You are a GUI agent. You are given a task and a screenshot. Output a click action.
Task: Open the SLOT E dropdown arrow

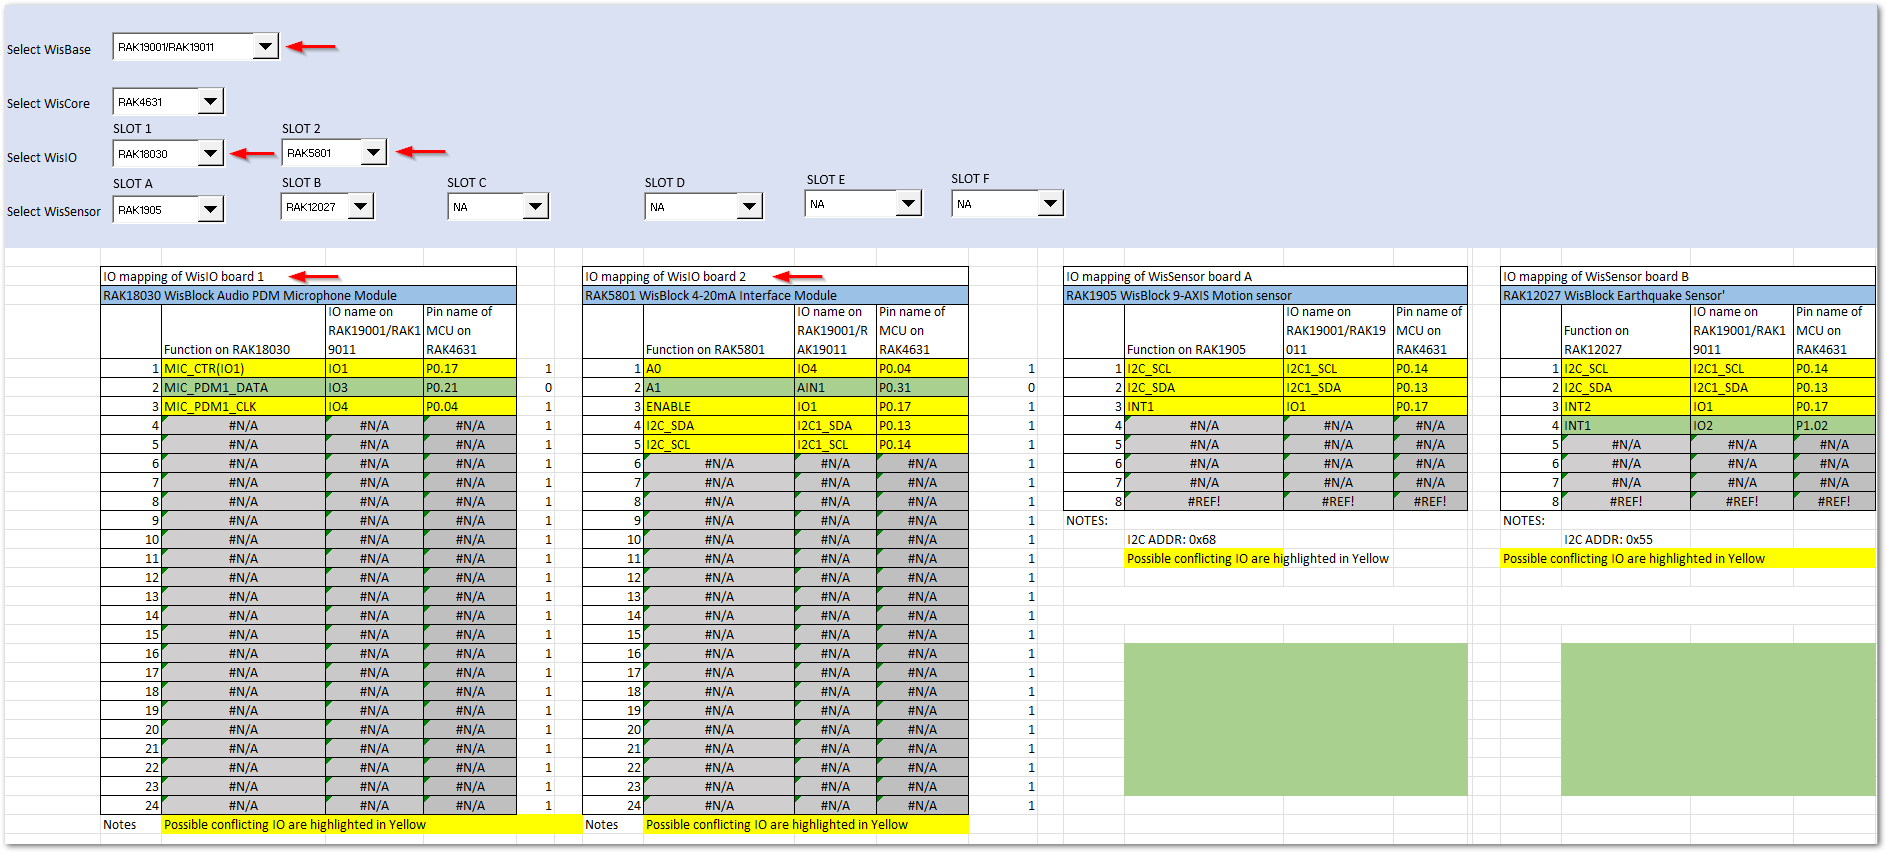point(908,203)
